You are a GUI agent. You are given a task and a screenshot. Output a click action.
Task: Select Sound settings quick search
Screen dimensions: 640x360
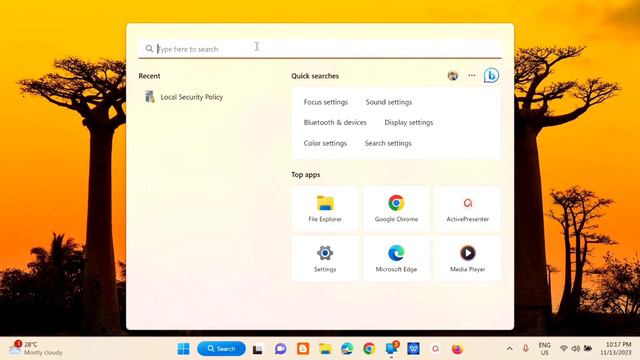(x=389, y=102)
